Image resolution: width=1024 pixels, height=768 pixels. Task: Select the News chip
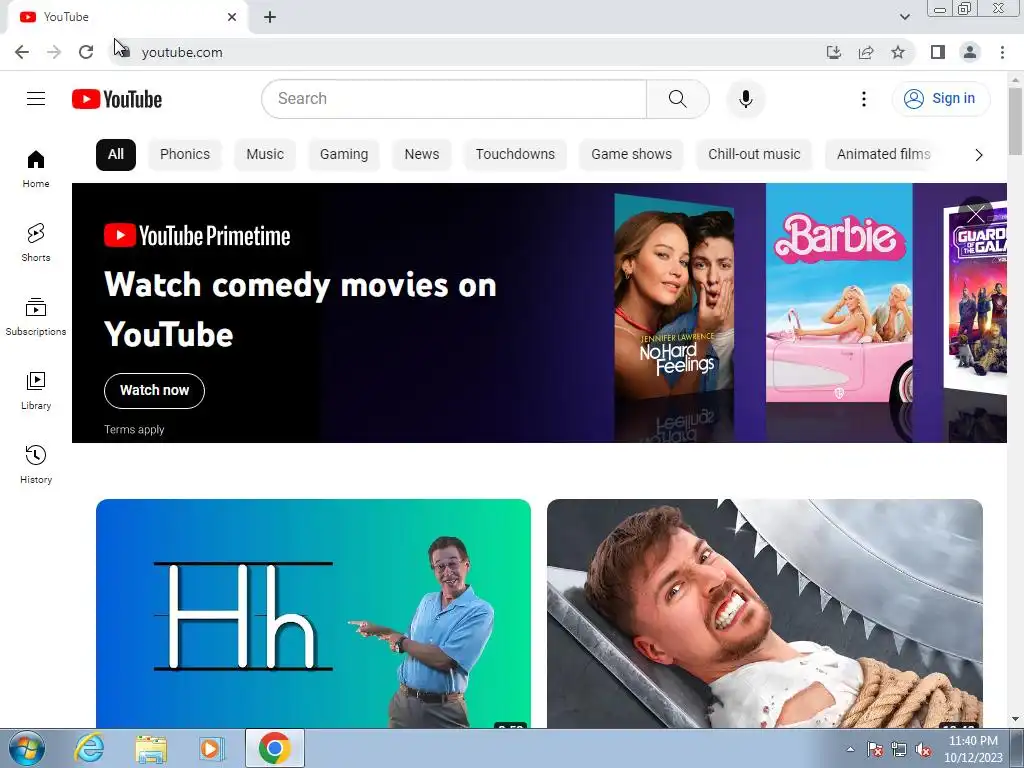422,155
